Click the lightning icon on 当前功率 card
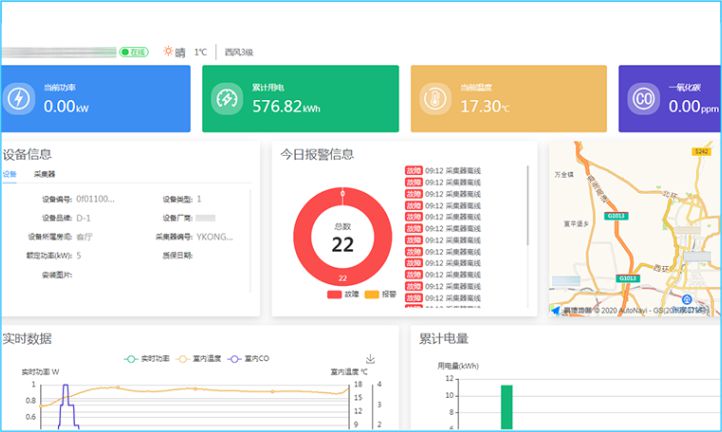Image resolution: width=722 pixels, height=432 pixels. click(20, 99)
